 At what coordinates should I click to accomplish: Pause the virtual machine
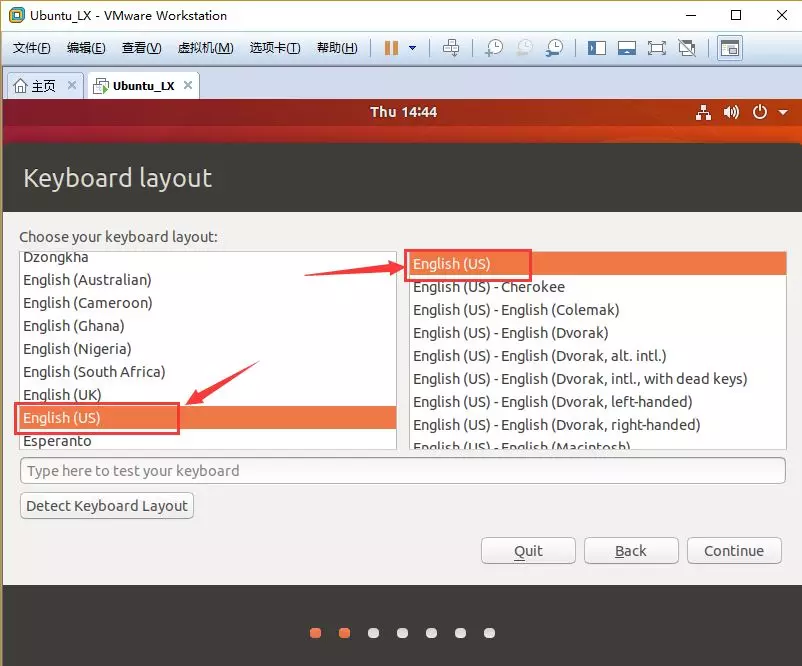391,48
